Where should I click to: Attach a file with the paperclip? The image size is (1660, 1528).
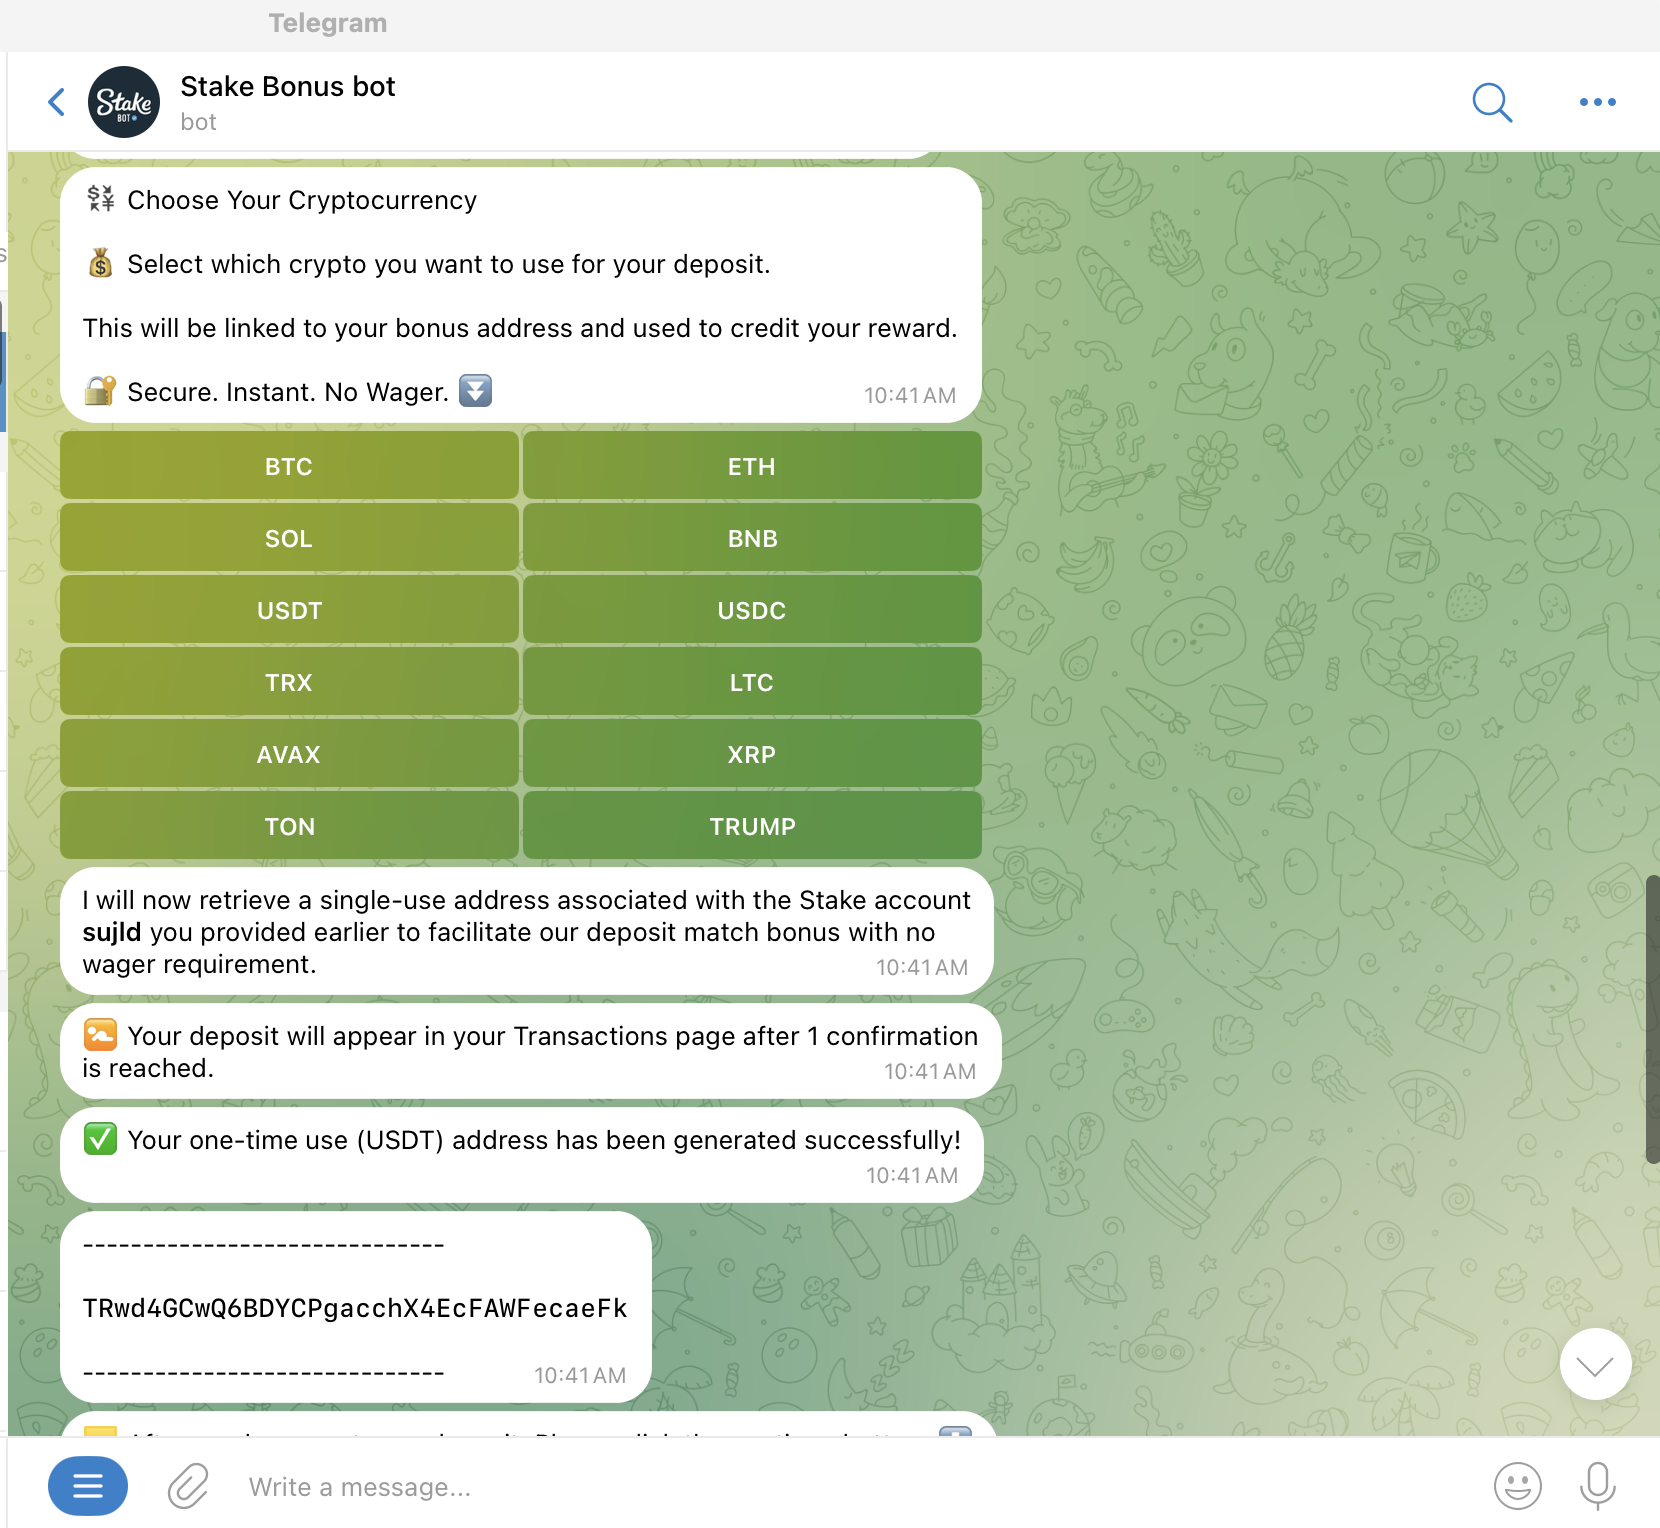coord(188,1486)
